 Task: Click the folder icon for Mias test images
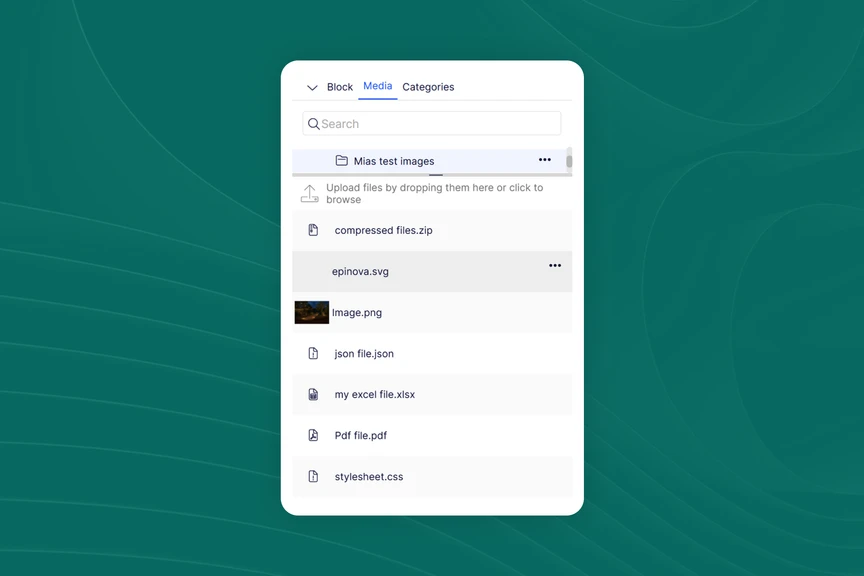click(x=341, y=161)
